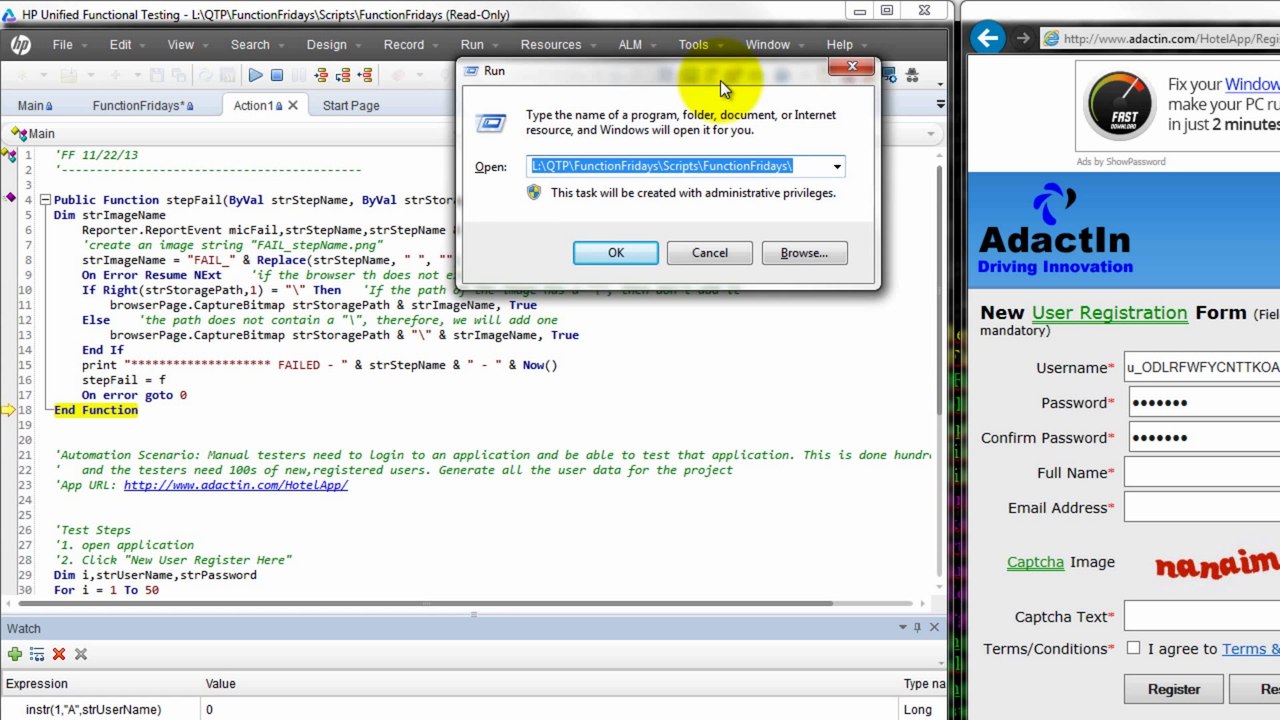The width and height of the screenshot is (1280, 720).
Task: Collapse the stepFail function code block
Action: 44,200
